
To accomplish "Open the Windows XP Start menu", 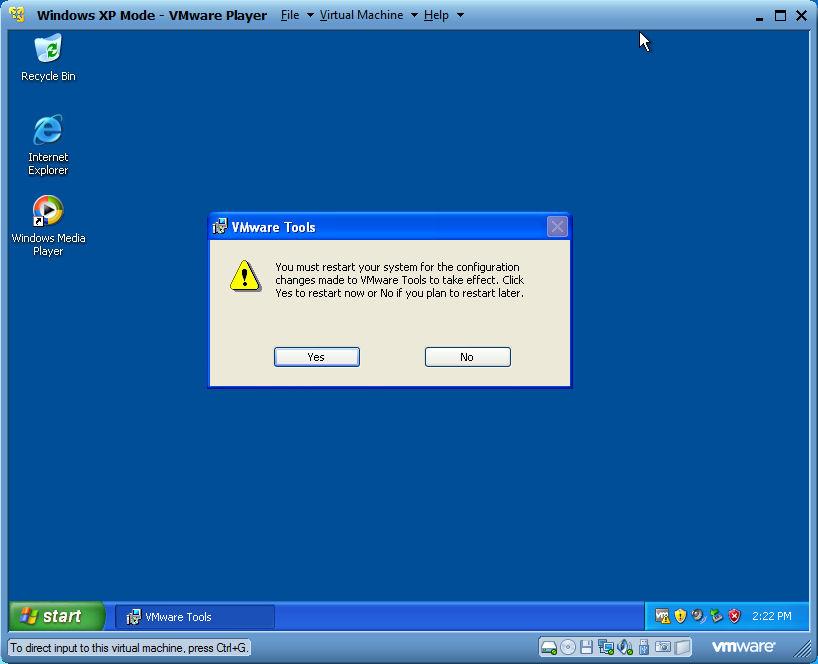I will 56,616.
